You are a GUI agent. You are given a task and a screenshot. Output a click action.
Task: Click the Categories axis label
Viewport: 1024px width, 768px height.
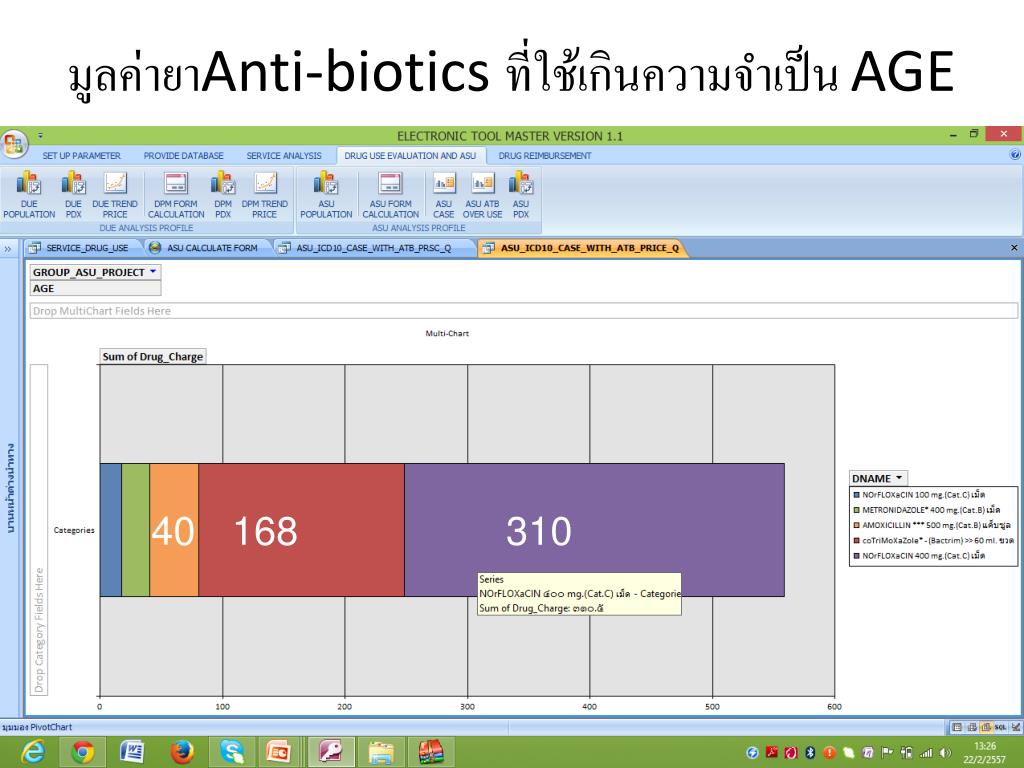point(74,530)
